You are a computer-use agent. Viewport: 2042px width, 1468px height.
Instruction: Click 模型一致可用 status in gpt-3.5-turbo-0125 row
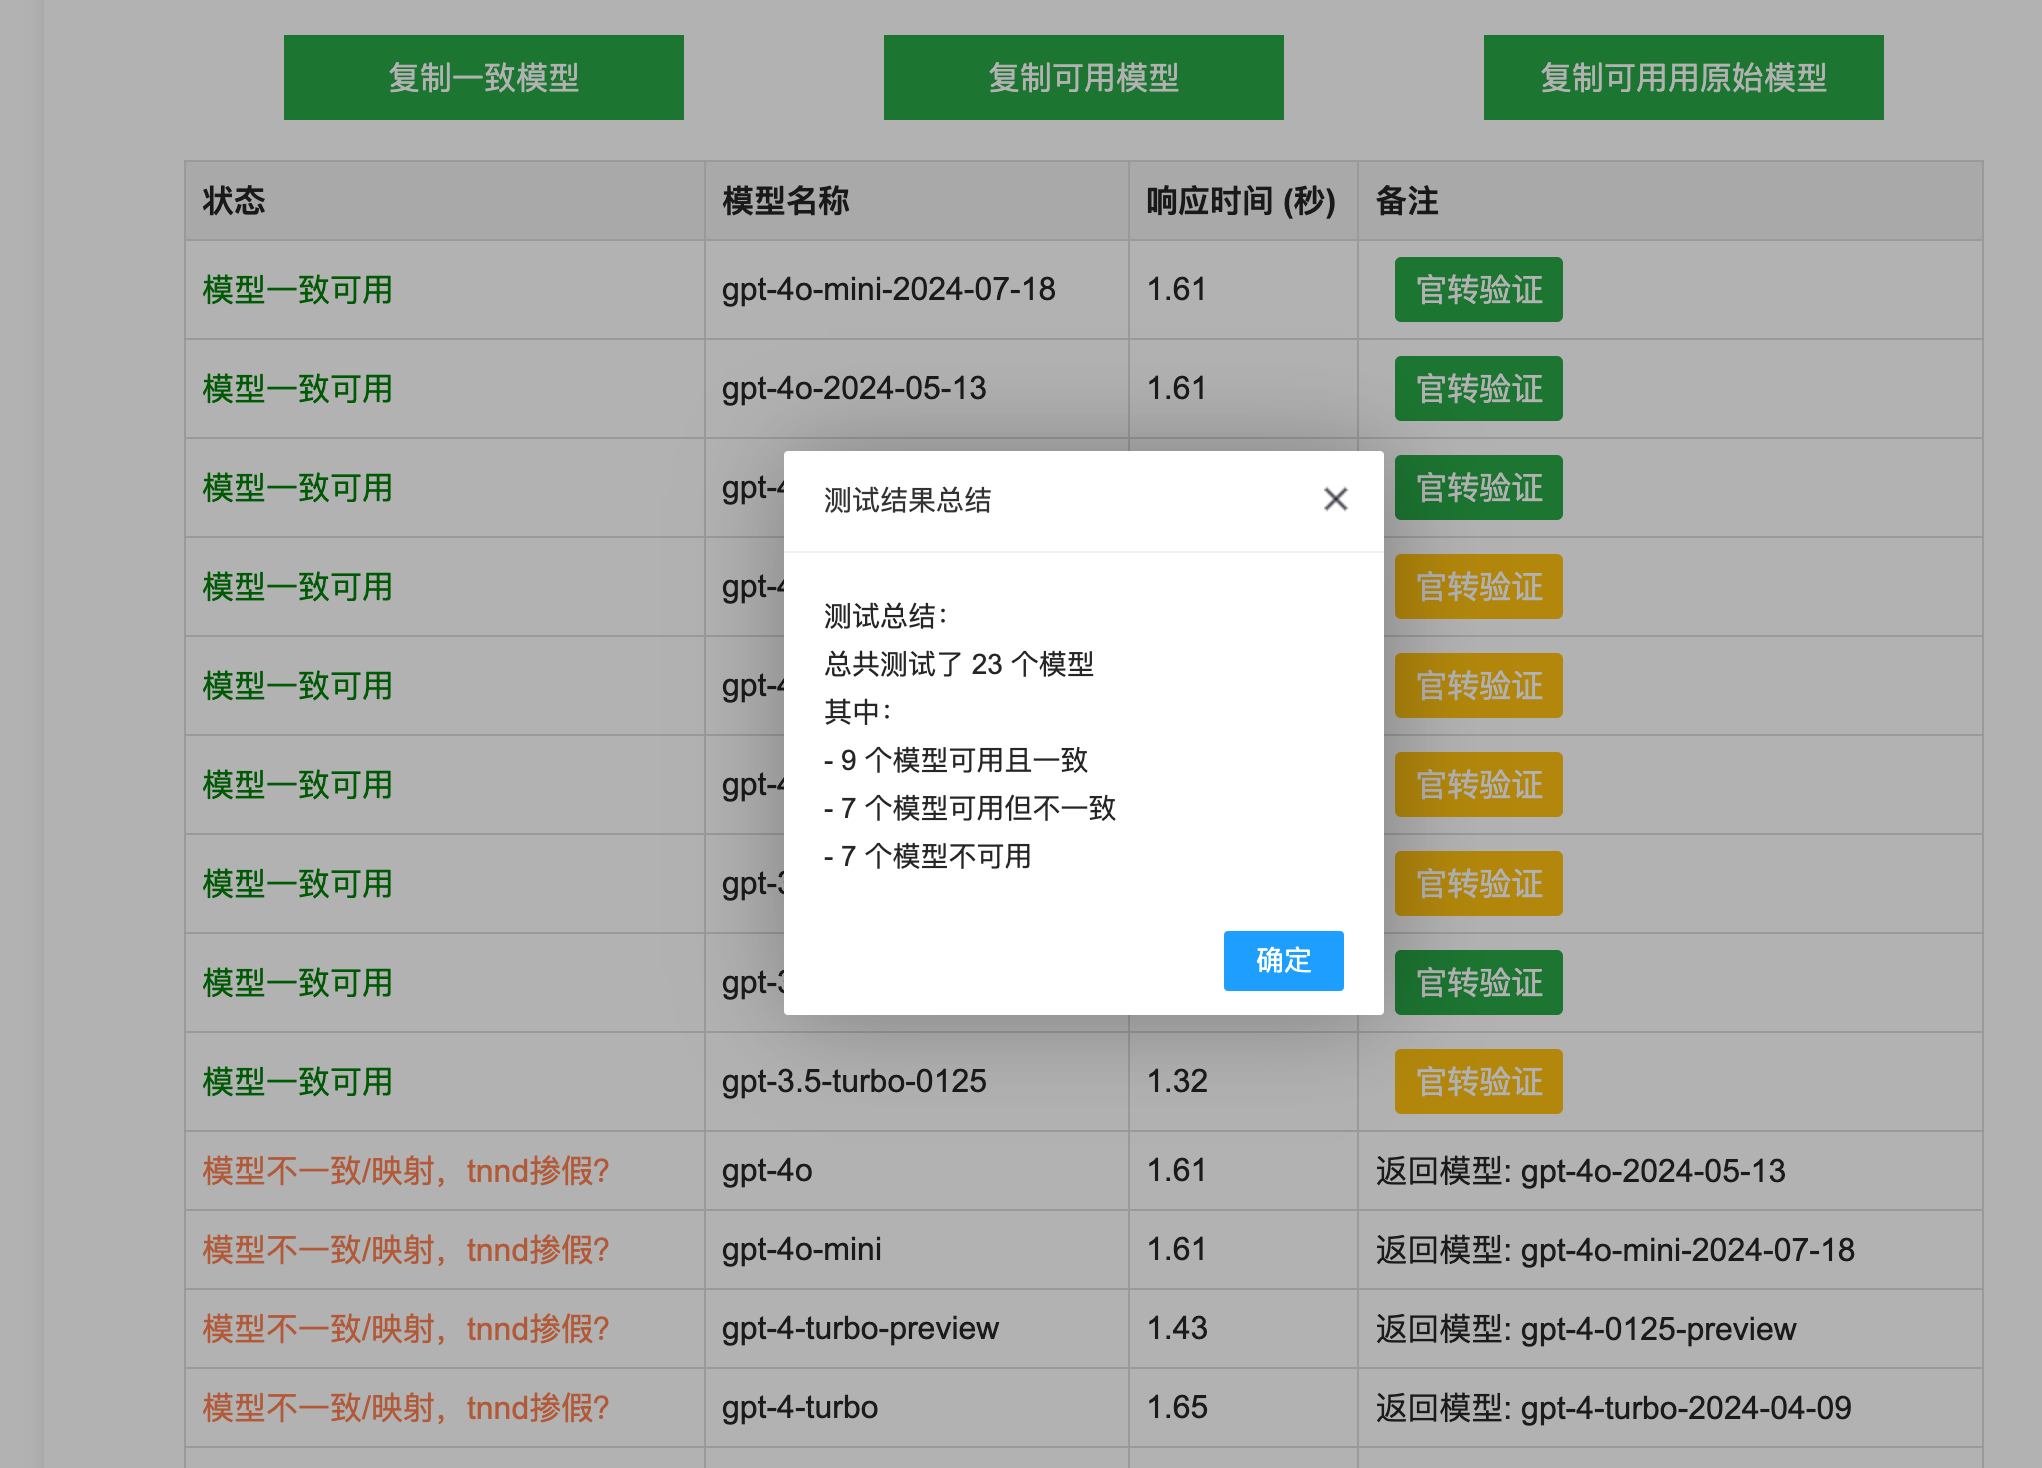298,1082
